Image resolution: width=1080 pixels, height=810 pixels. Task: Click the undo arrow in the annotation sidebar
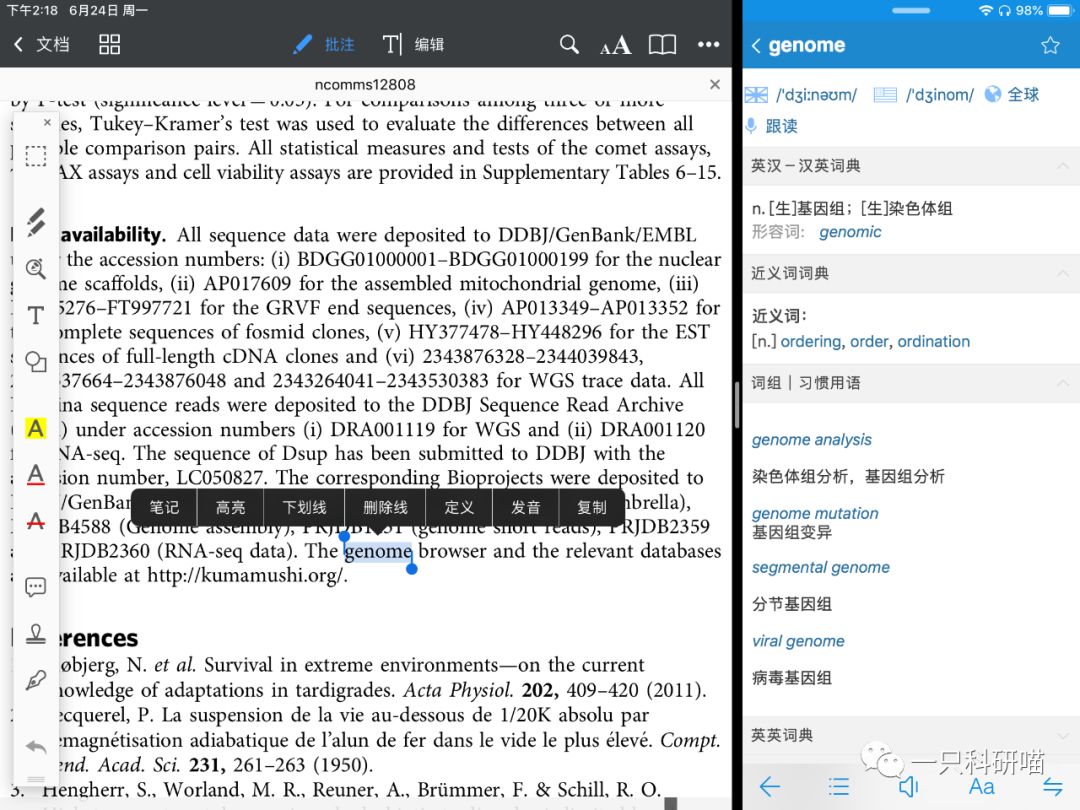35,746
